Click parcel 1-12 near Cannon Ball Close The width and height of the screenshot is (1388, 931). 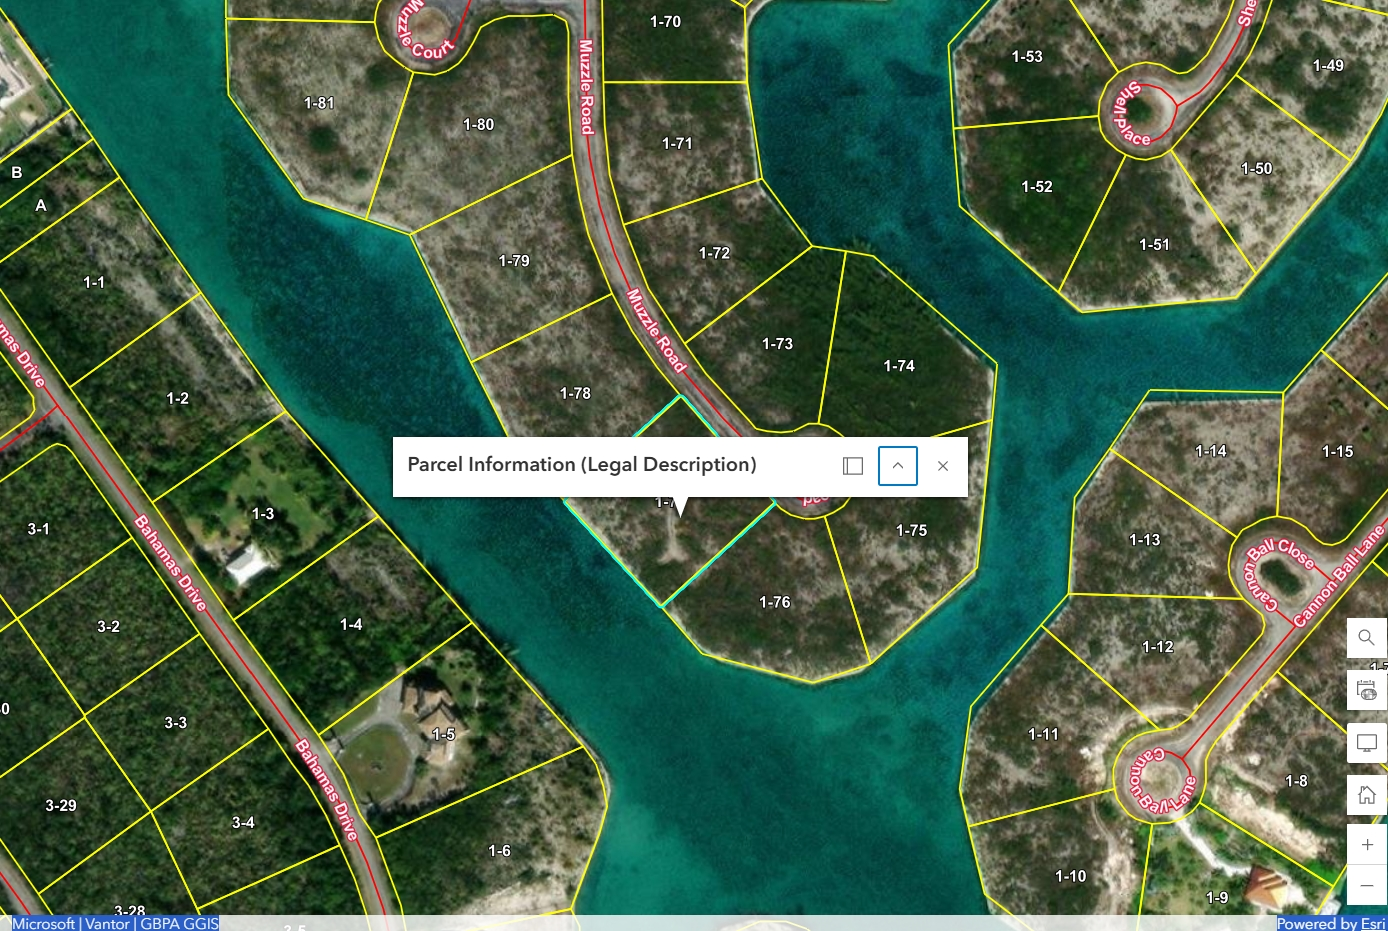click(1157, 647)
